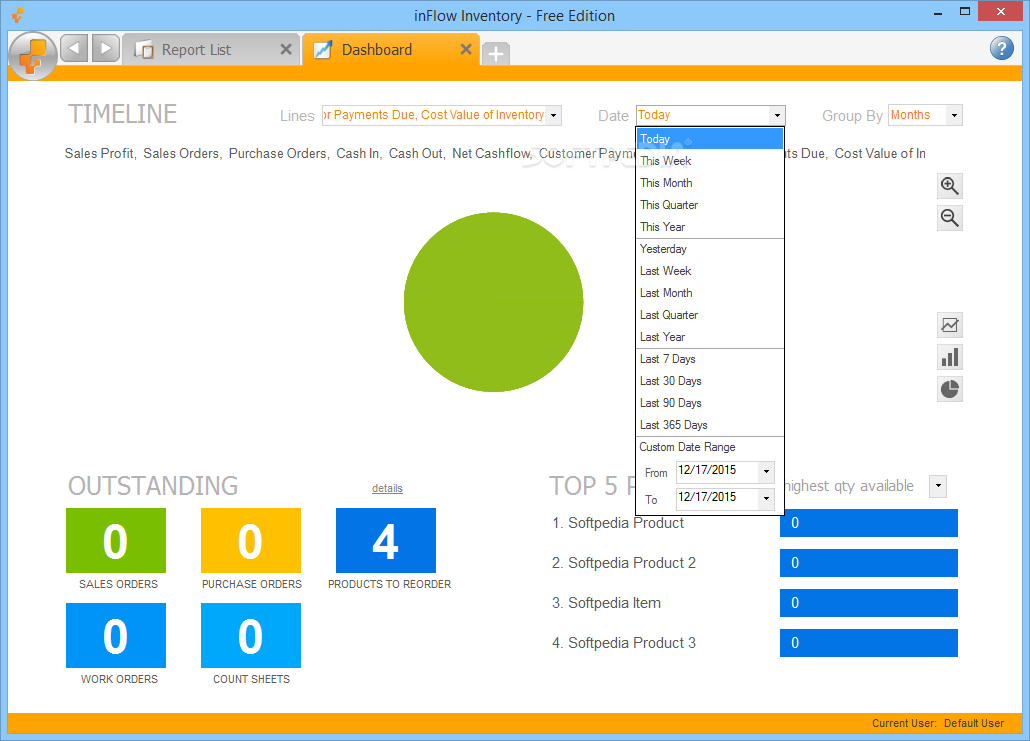Zoom in on the timeline chart
1030x741 pixels.
[x=949, y=186]
